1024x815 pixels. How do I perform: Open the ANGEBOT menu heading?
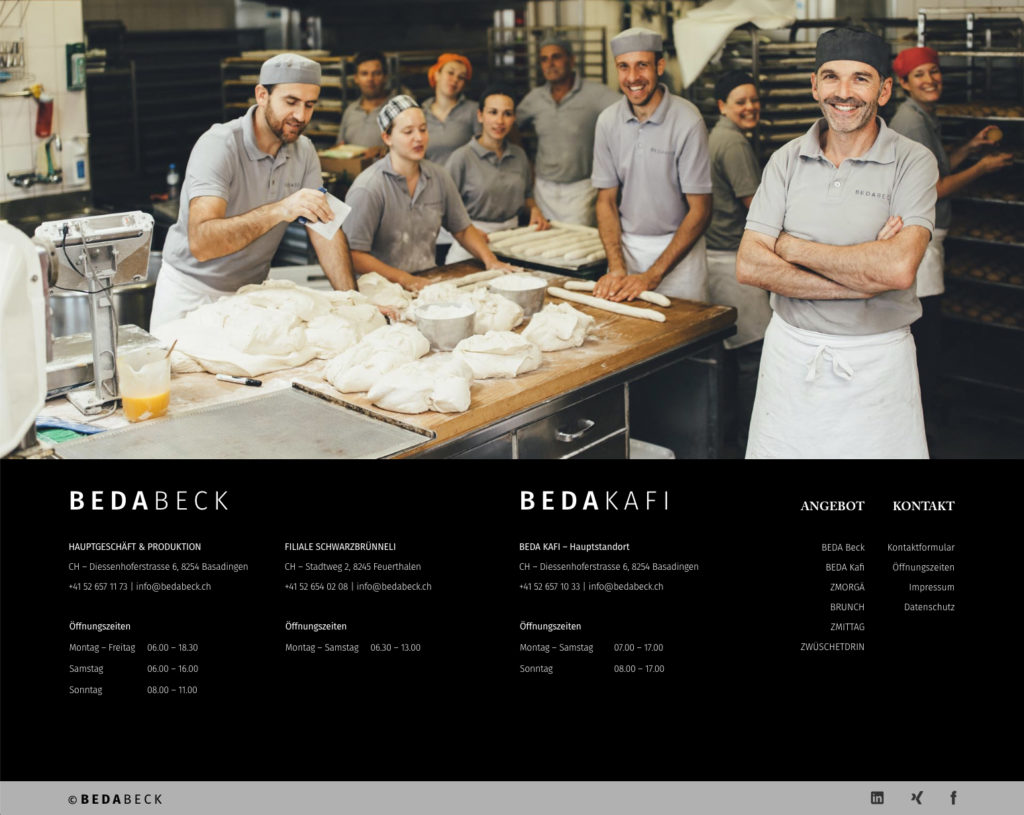tap(832, 506)
